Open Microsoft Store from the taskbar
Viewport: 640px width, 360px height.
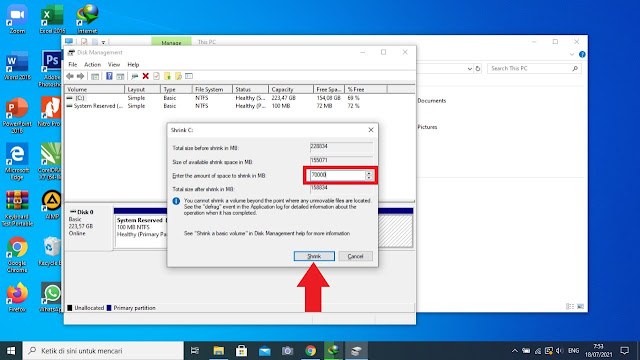[x=241, y=351]
